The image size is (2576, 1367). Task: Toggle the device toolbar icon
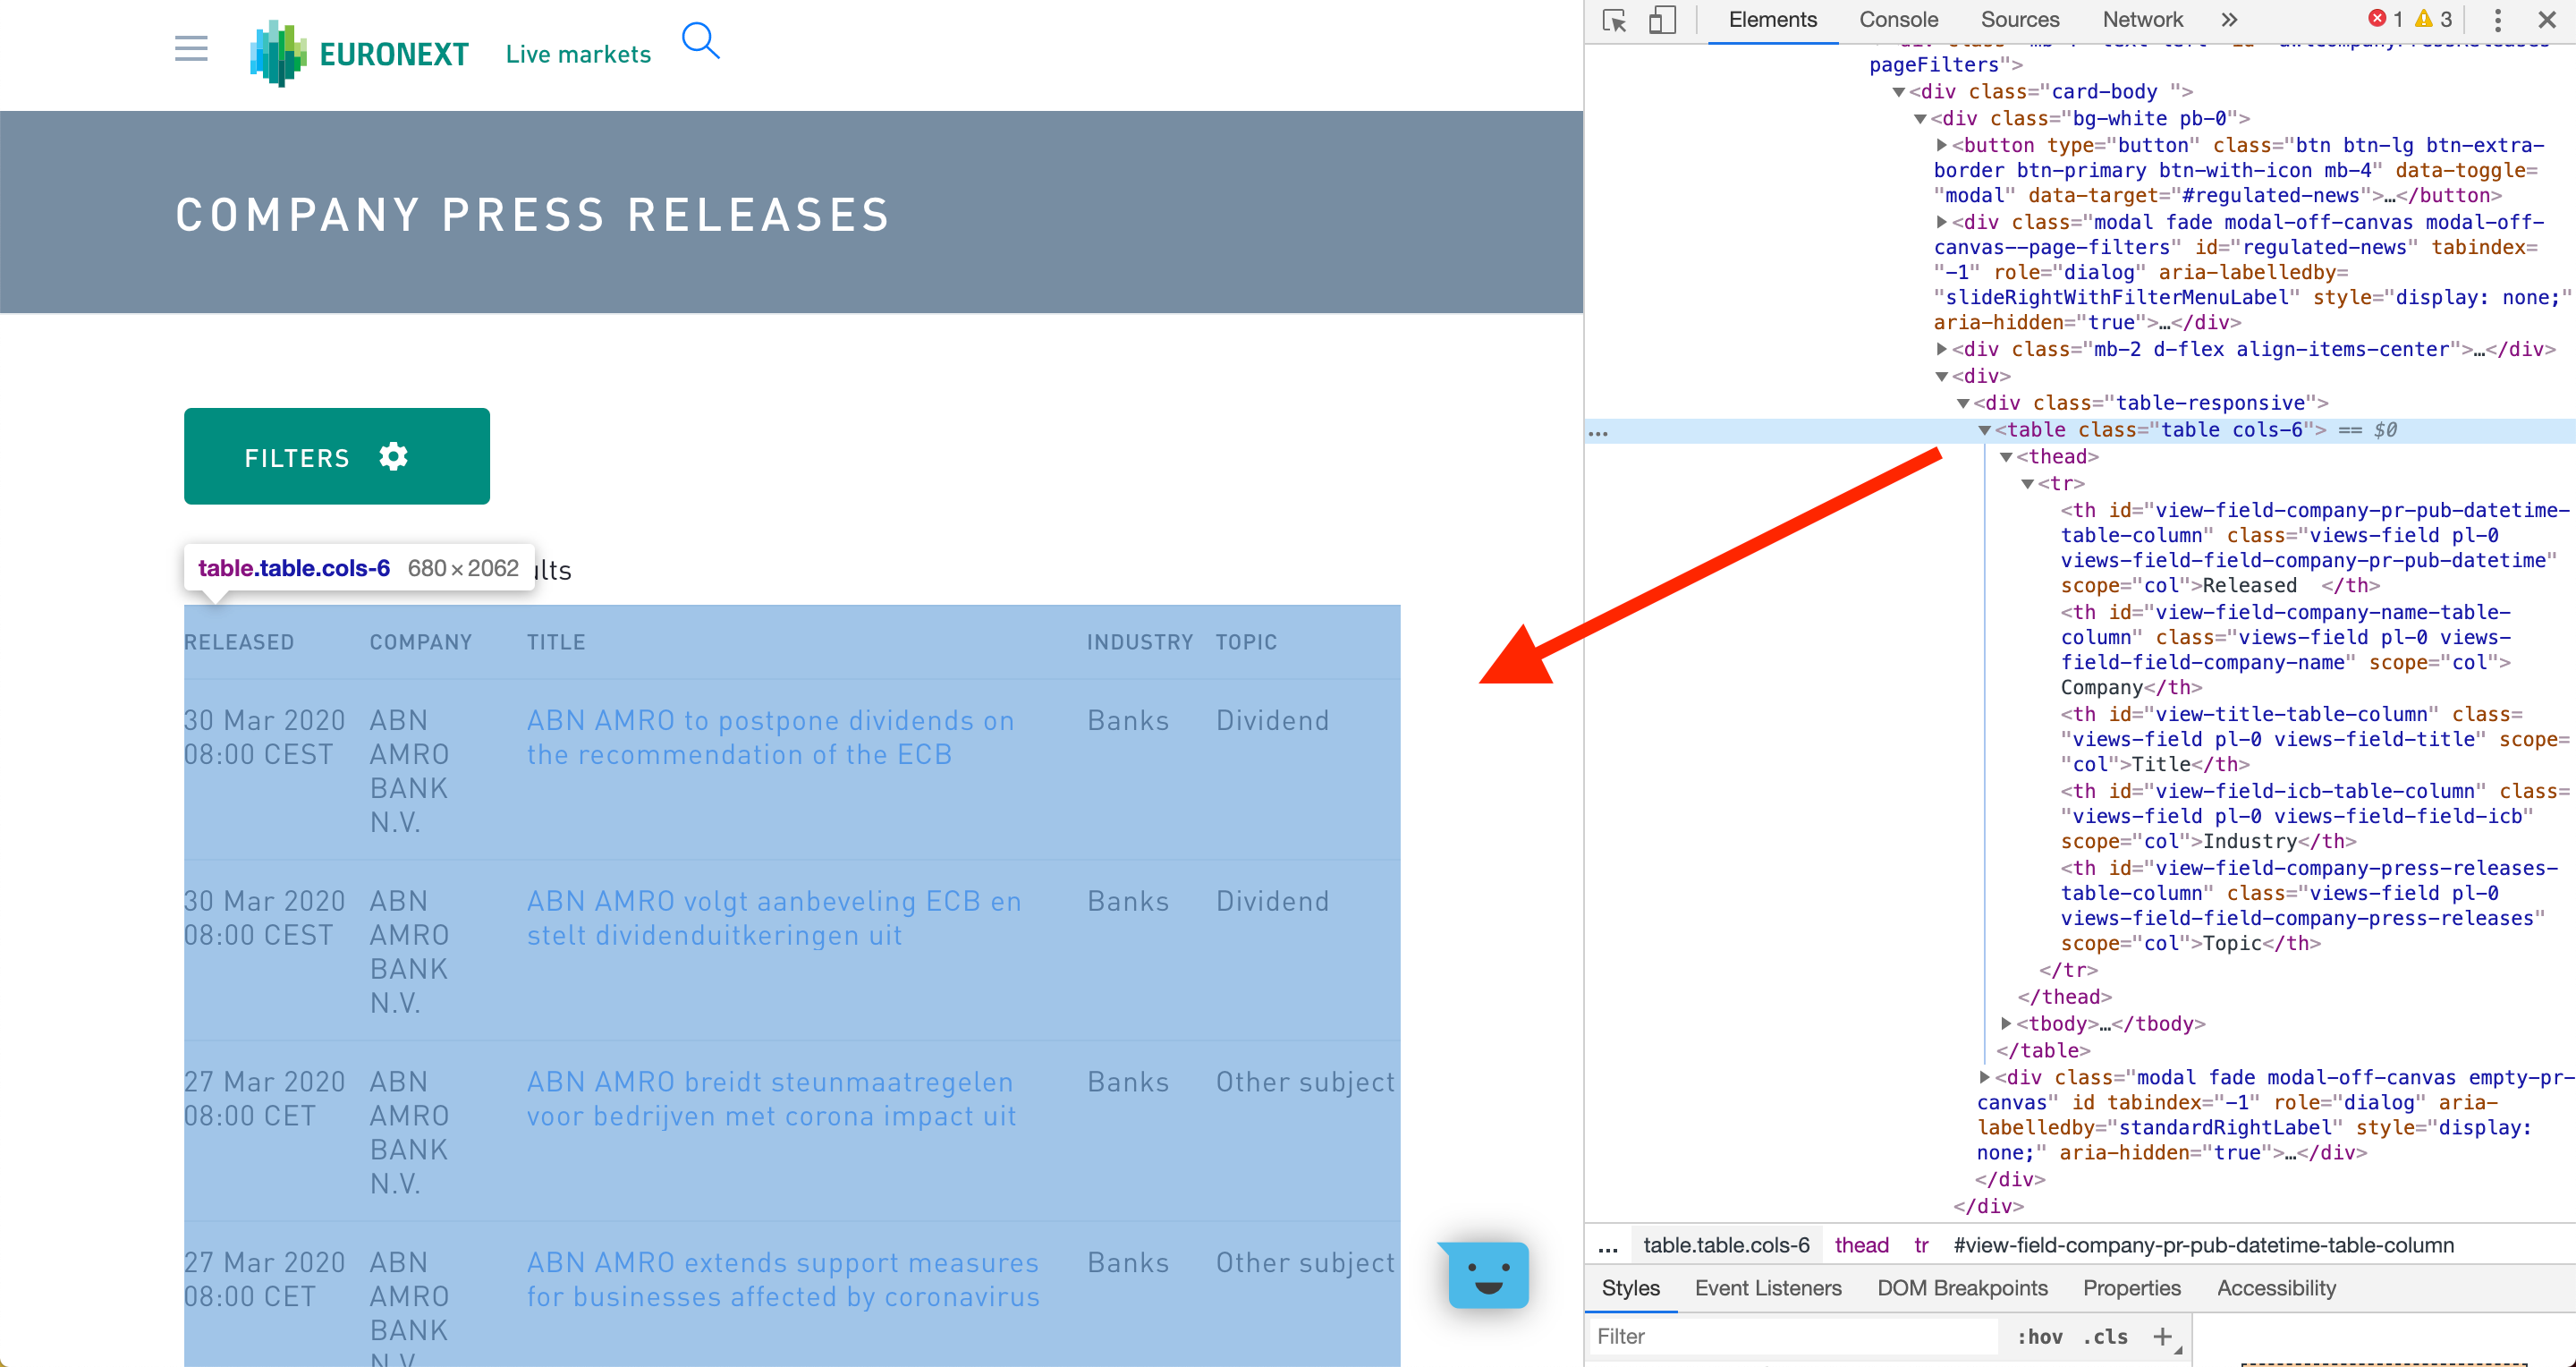pos(1661,20)
